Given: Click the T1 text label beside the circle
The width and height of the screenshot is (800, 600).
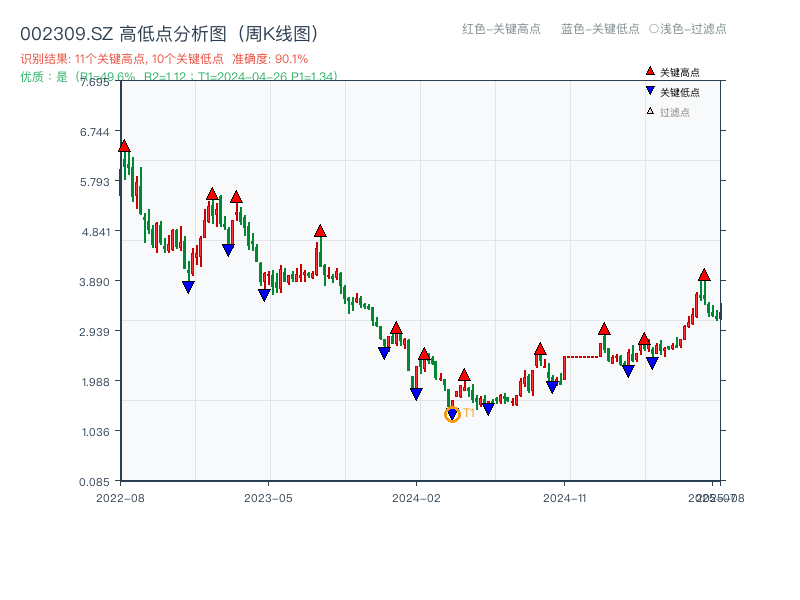Looking at the screenshot, I should click(x=469, y=413).
